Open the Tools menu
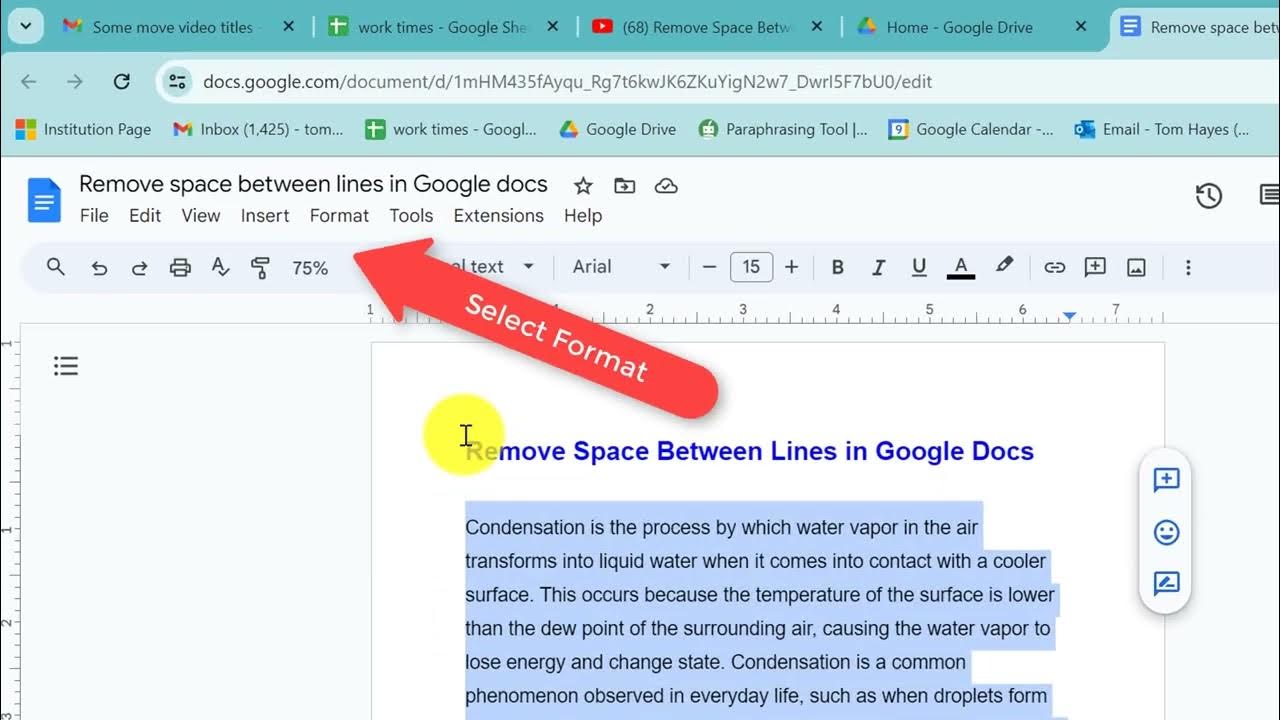1280x720 pixels. 411,215
